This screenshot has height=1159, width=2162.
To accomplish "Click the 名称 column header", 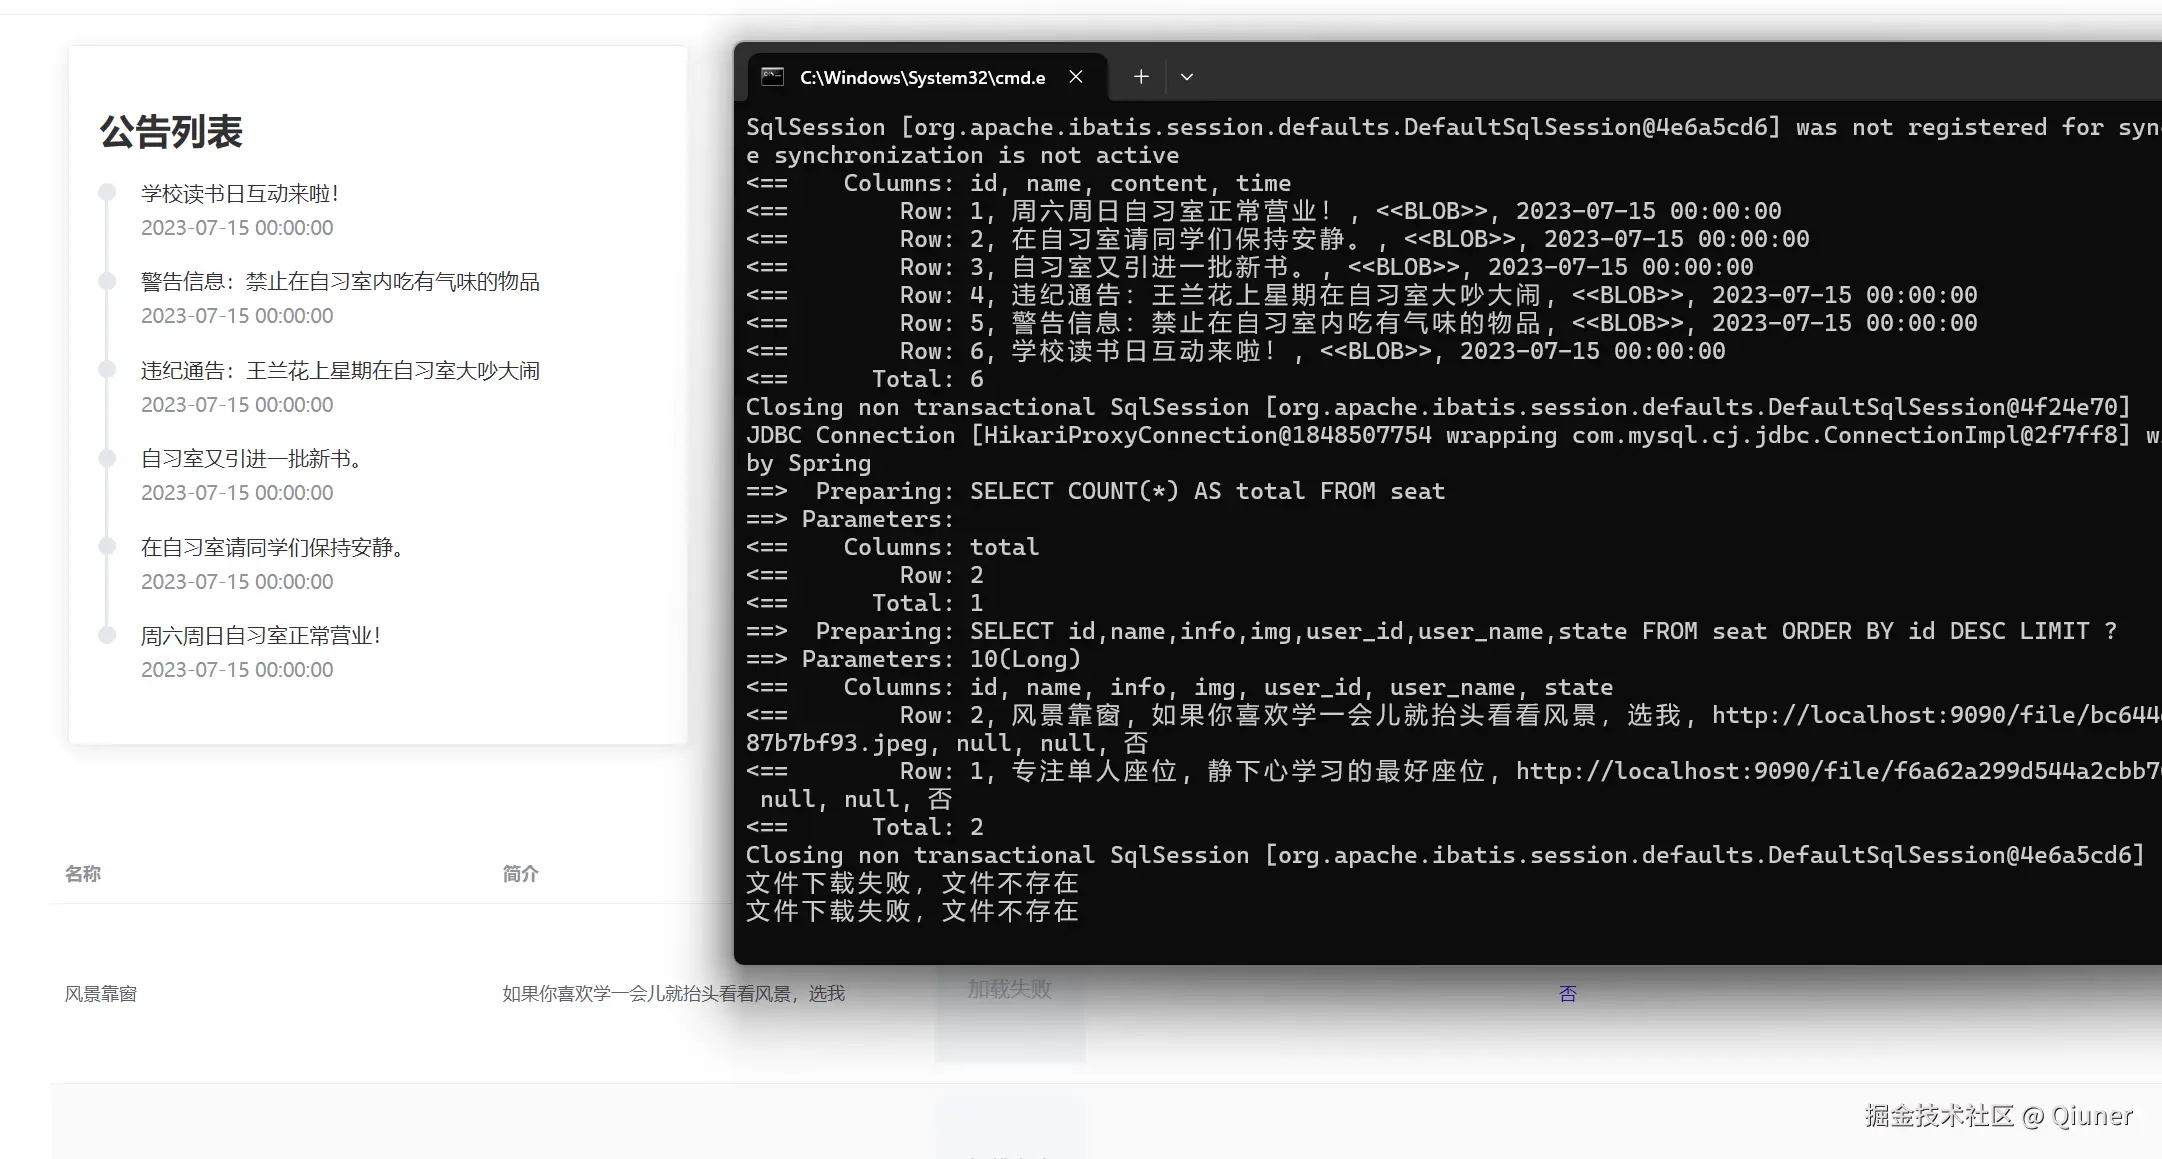I will 83,874.
